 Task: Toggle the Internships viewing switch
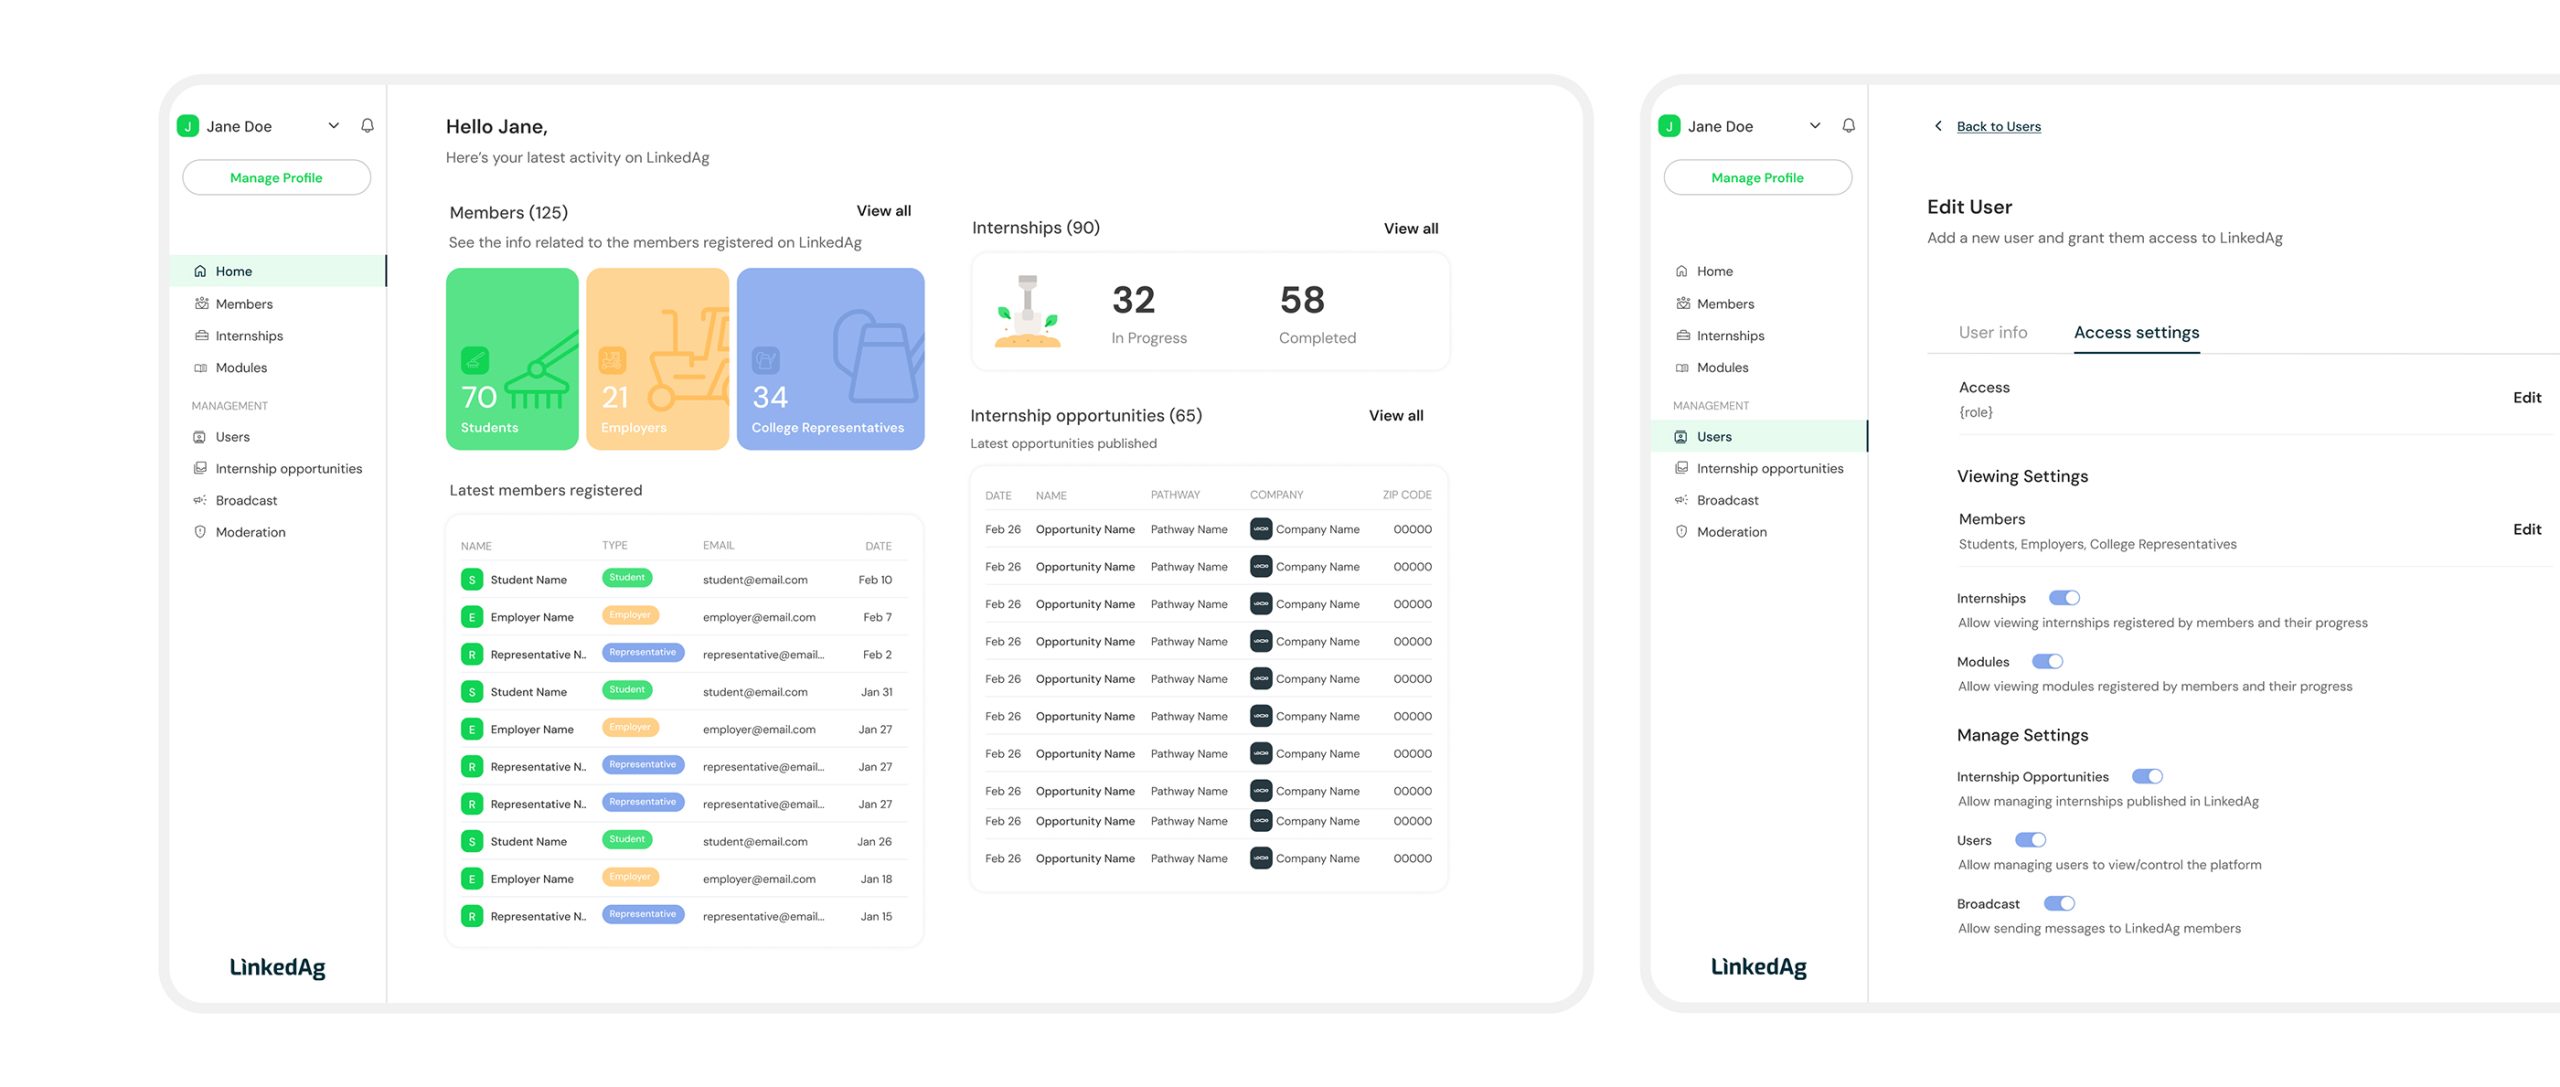pos(2064,598)
